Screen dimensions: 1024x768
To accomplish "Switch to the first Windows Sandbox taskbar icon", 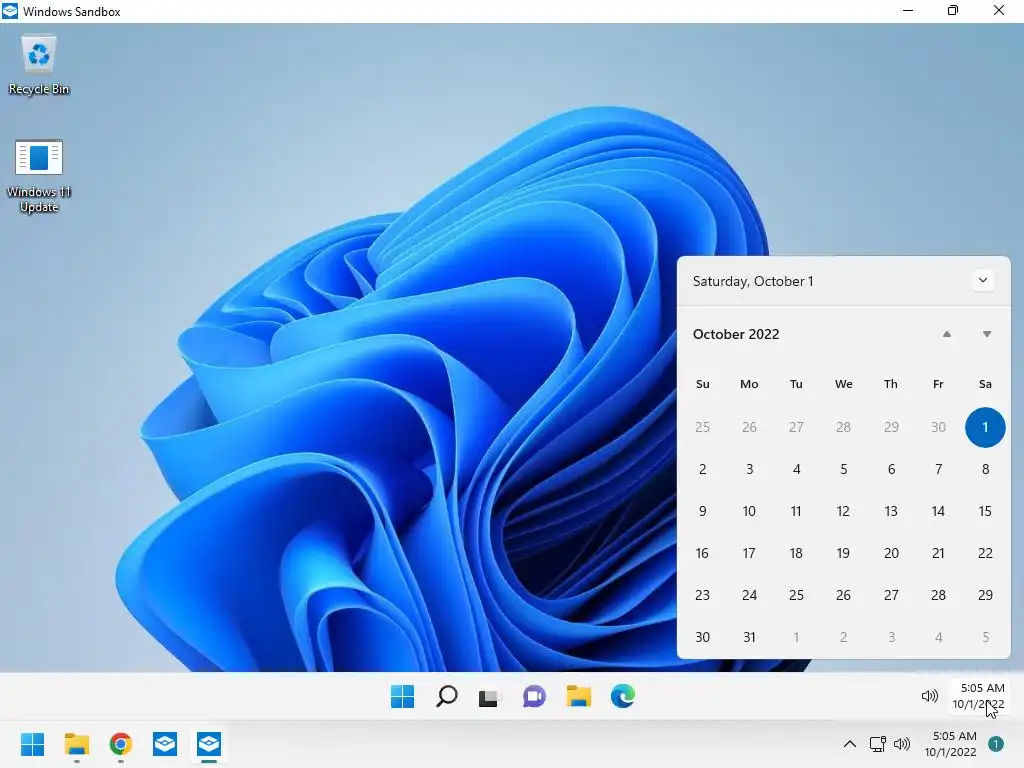I will pyautogui.click(x=165, y=744).
